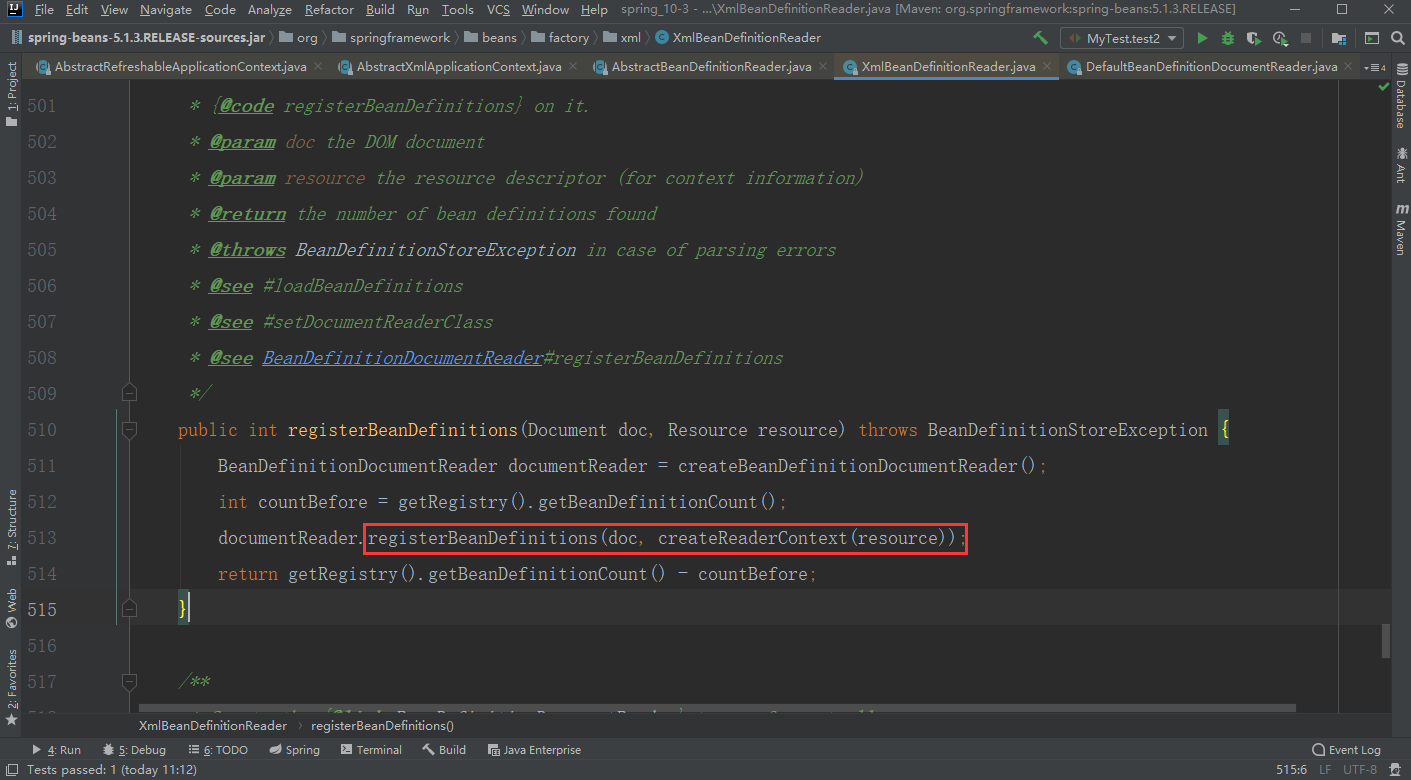The height and width of the screenshot is (780, 1411).
Task: Open the Event Log
Action: point(1346,750)
